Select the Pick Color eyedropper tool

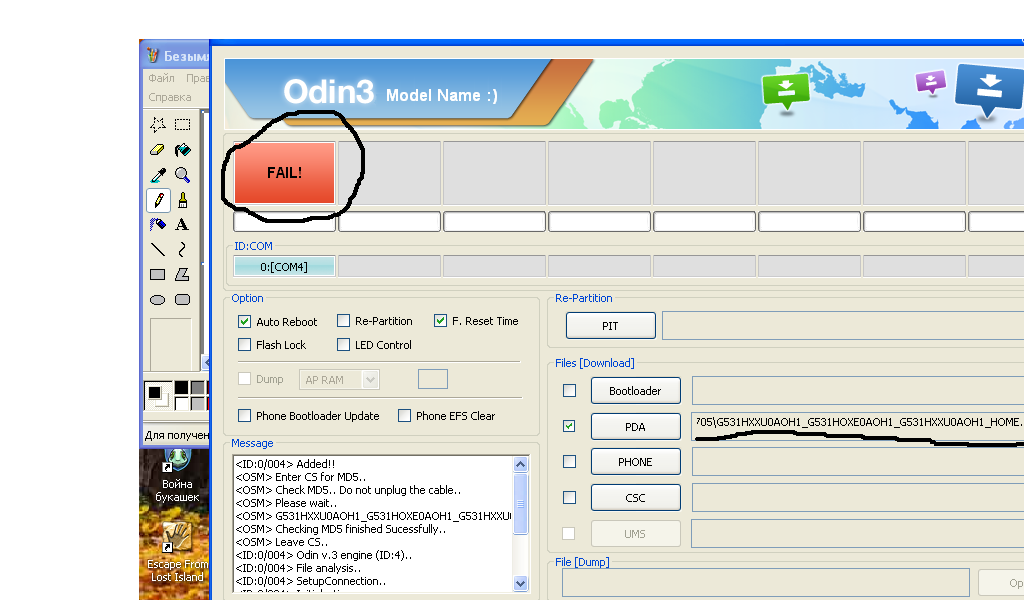click(x=158, y=175)
